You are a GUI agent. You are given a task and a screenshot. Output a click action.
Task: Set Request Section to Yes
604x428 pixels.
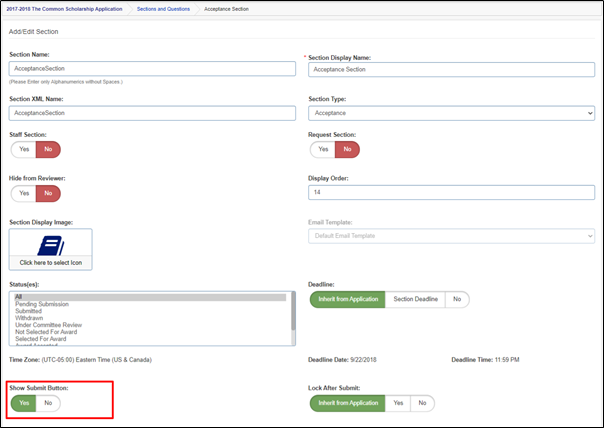click(x=323, y=149)
